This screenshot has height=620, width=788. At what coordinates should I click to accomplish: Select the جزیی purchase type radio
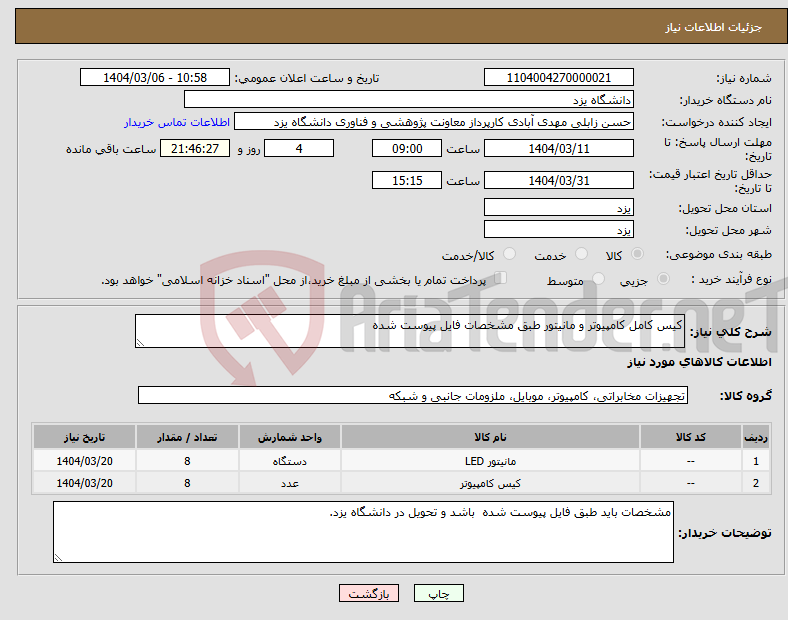point(663,278)
